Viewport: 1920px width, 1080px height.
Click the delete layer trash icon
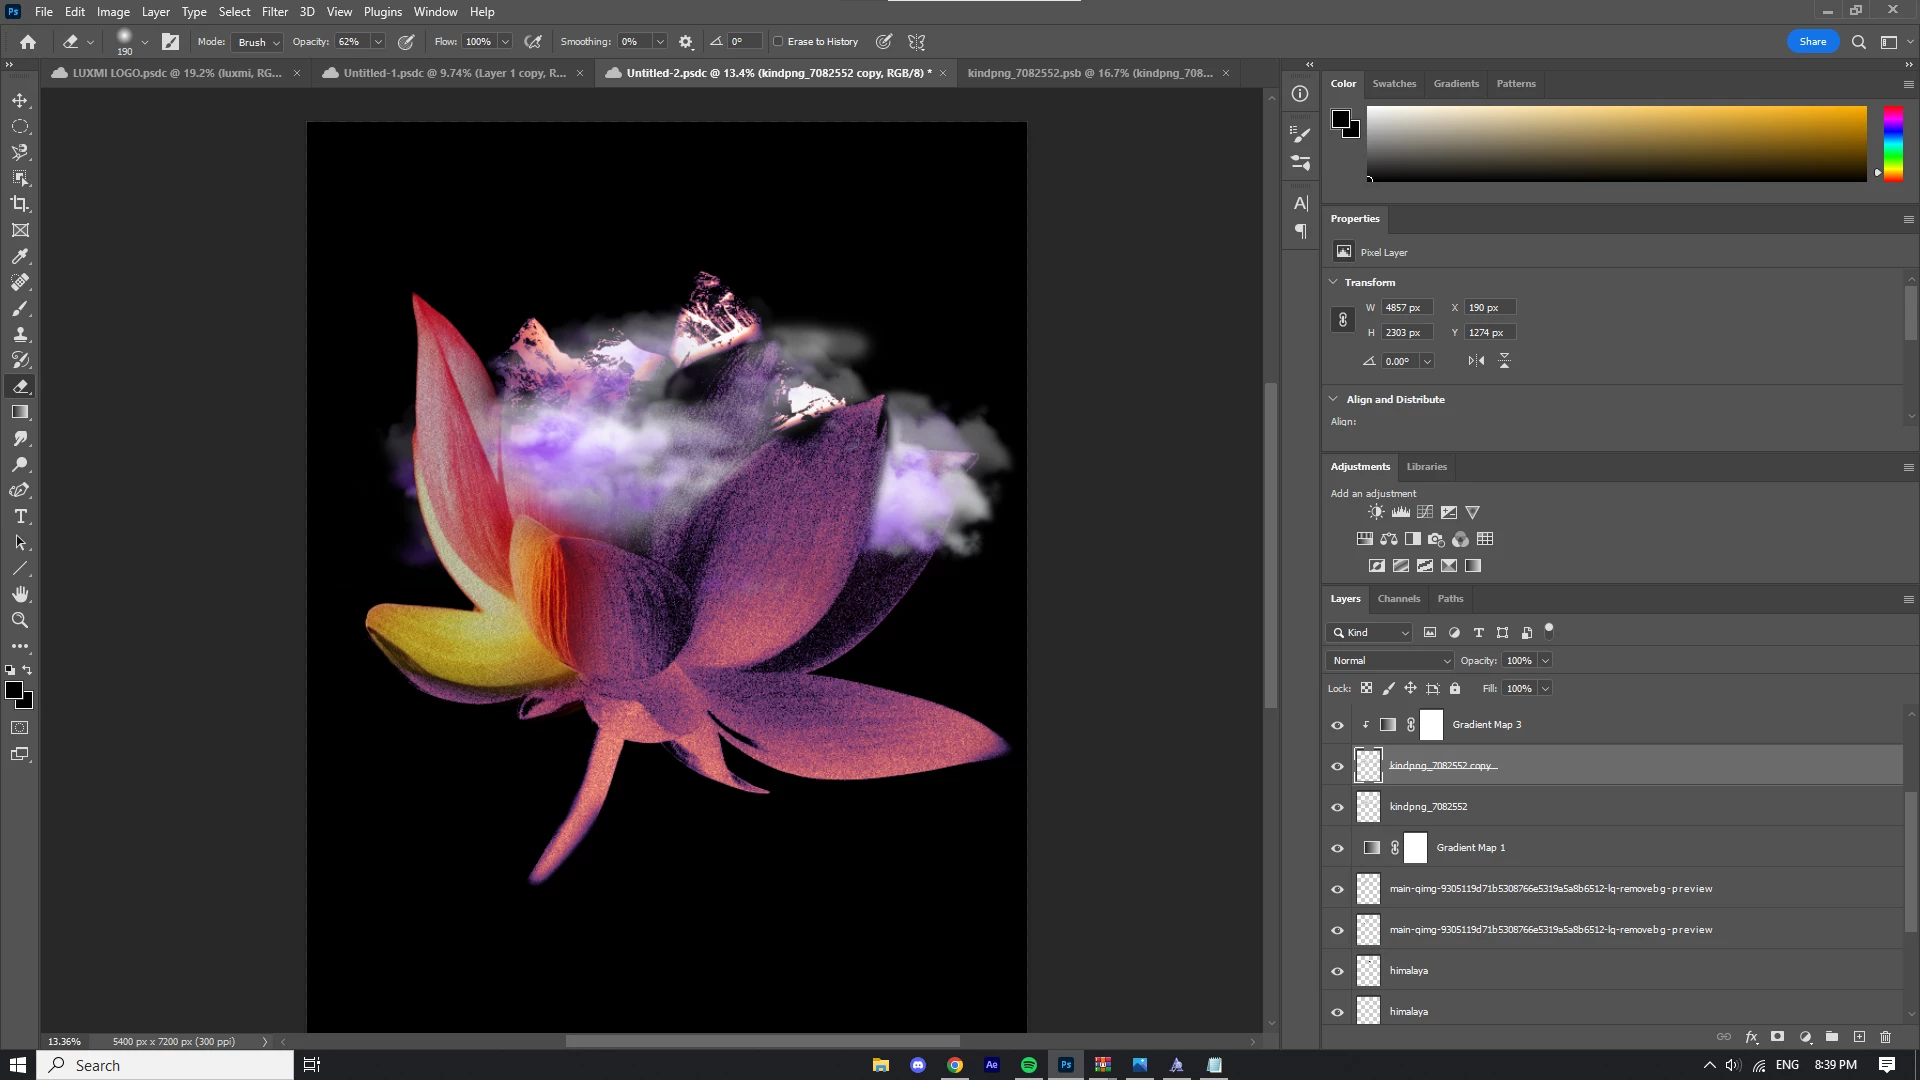(x=1886, y=1037)
